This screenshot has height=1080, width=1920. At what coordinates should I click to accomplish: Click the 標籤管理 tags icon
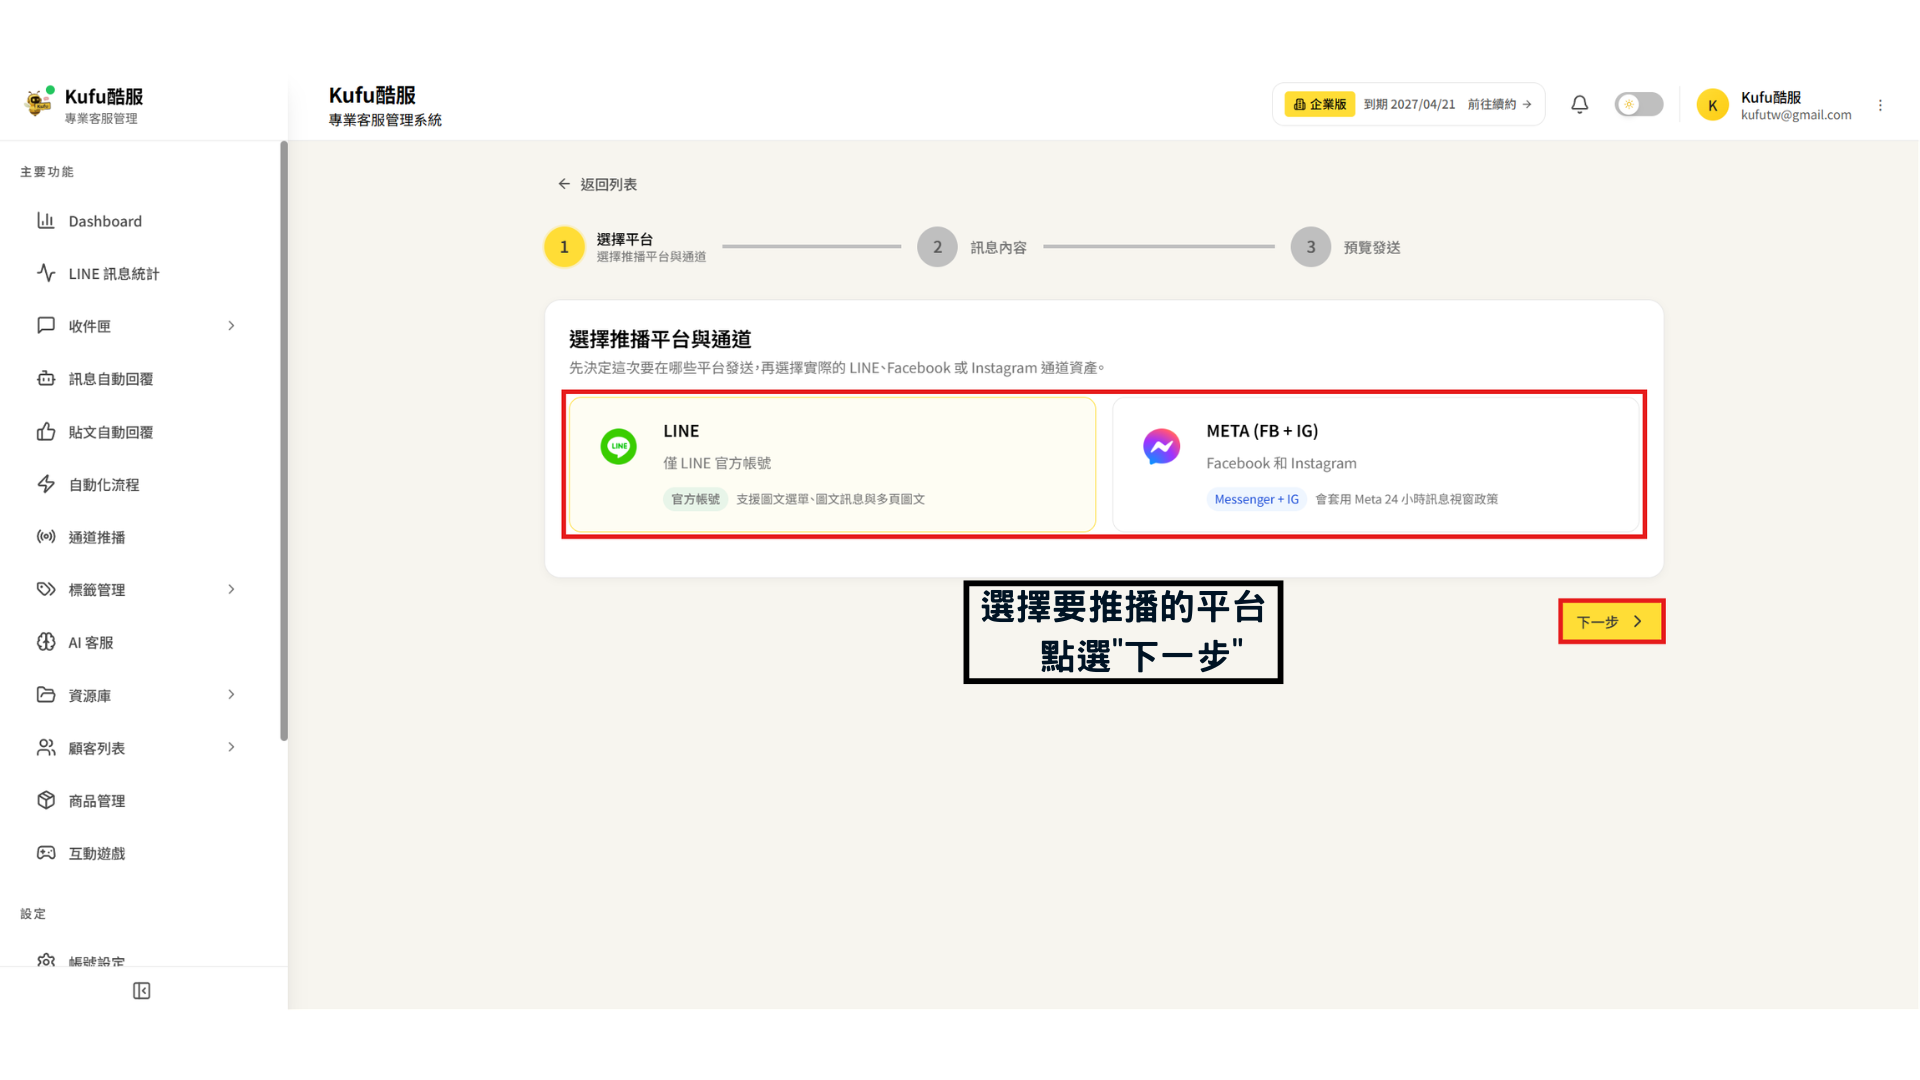pos(46,589)
